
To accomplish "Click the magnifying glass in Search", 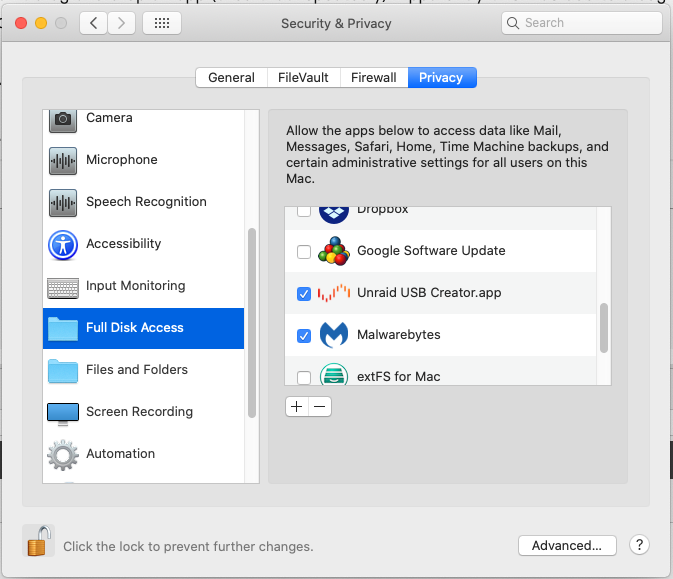I will (513, 23).
